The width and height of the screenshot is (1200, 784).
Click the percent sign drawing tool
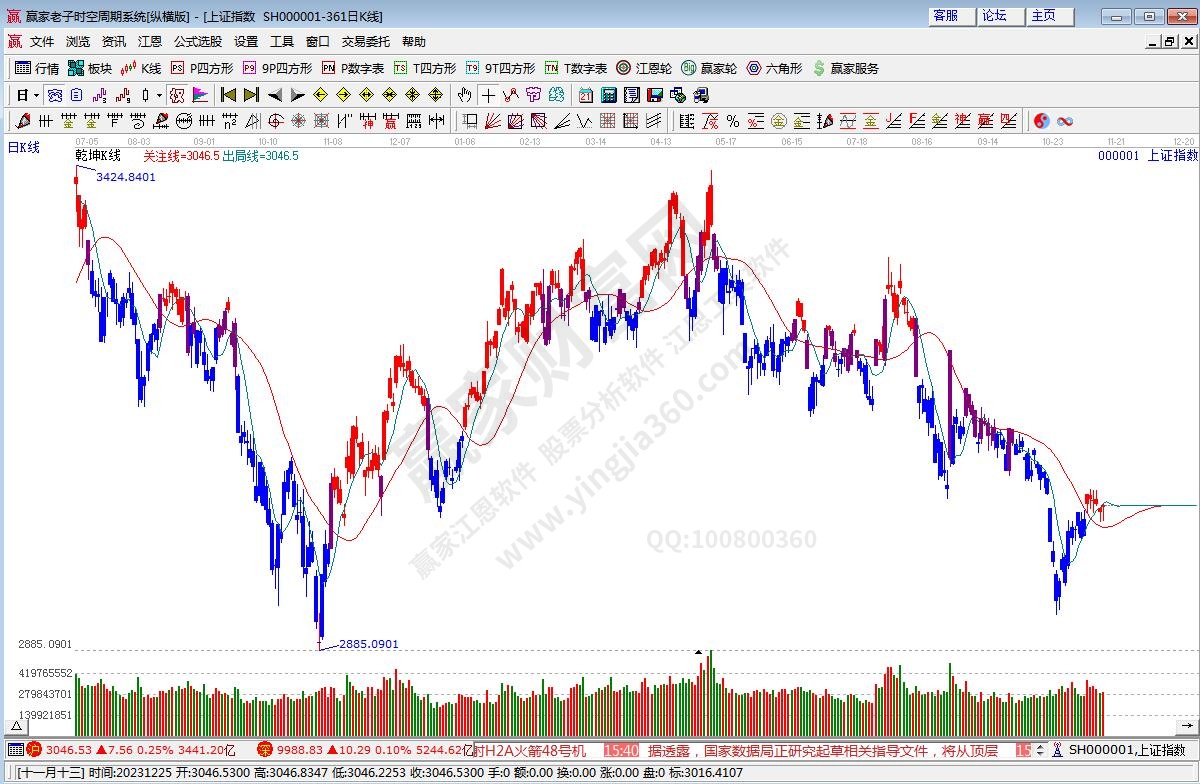coord(732,121)
